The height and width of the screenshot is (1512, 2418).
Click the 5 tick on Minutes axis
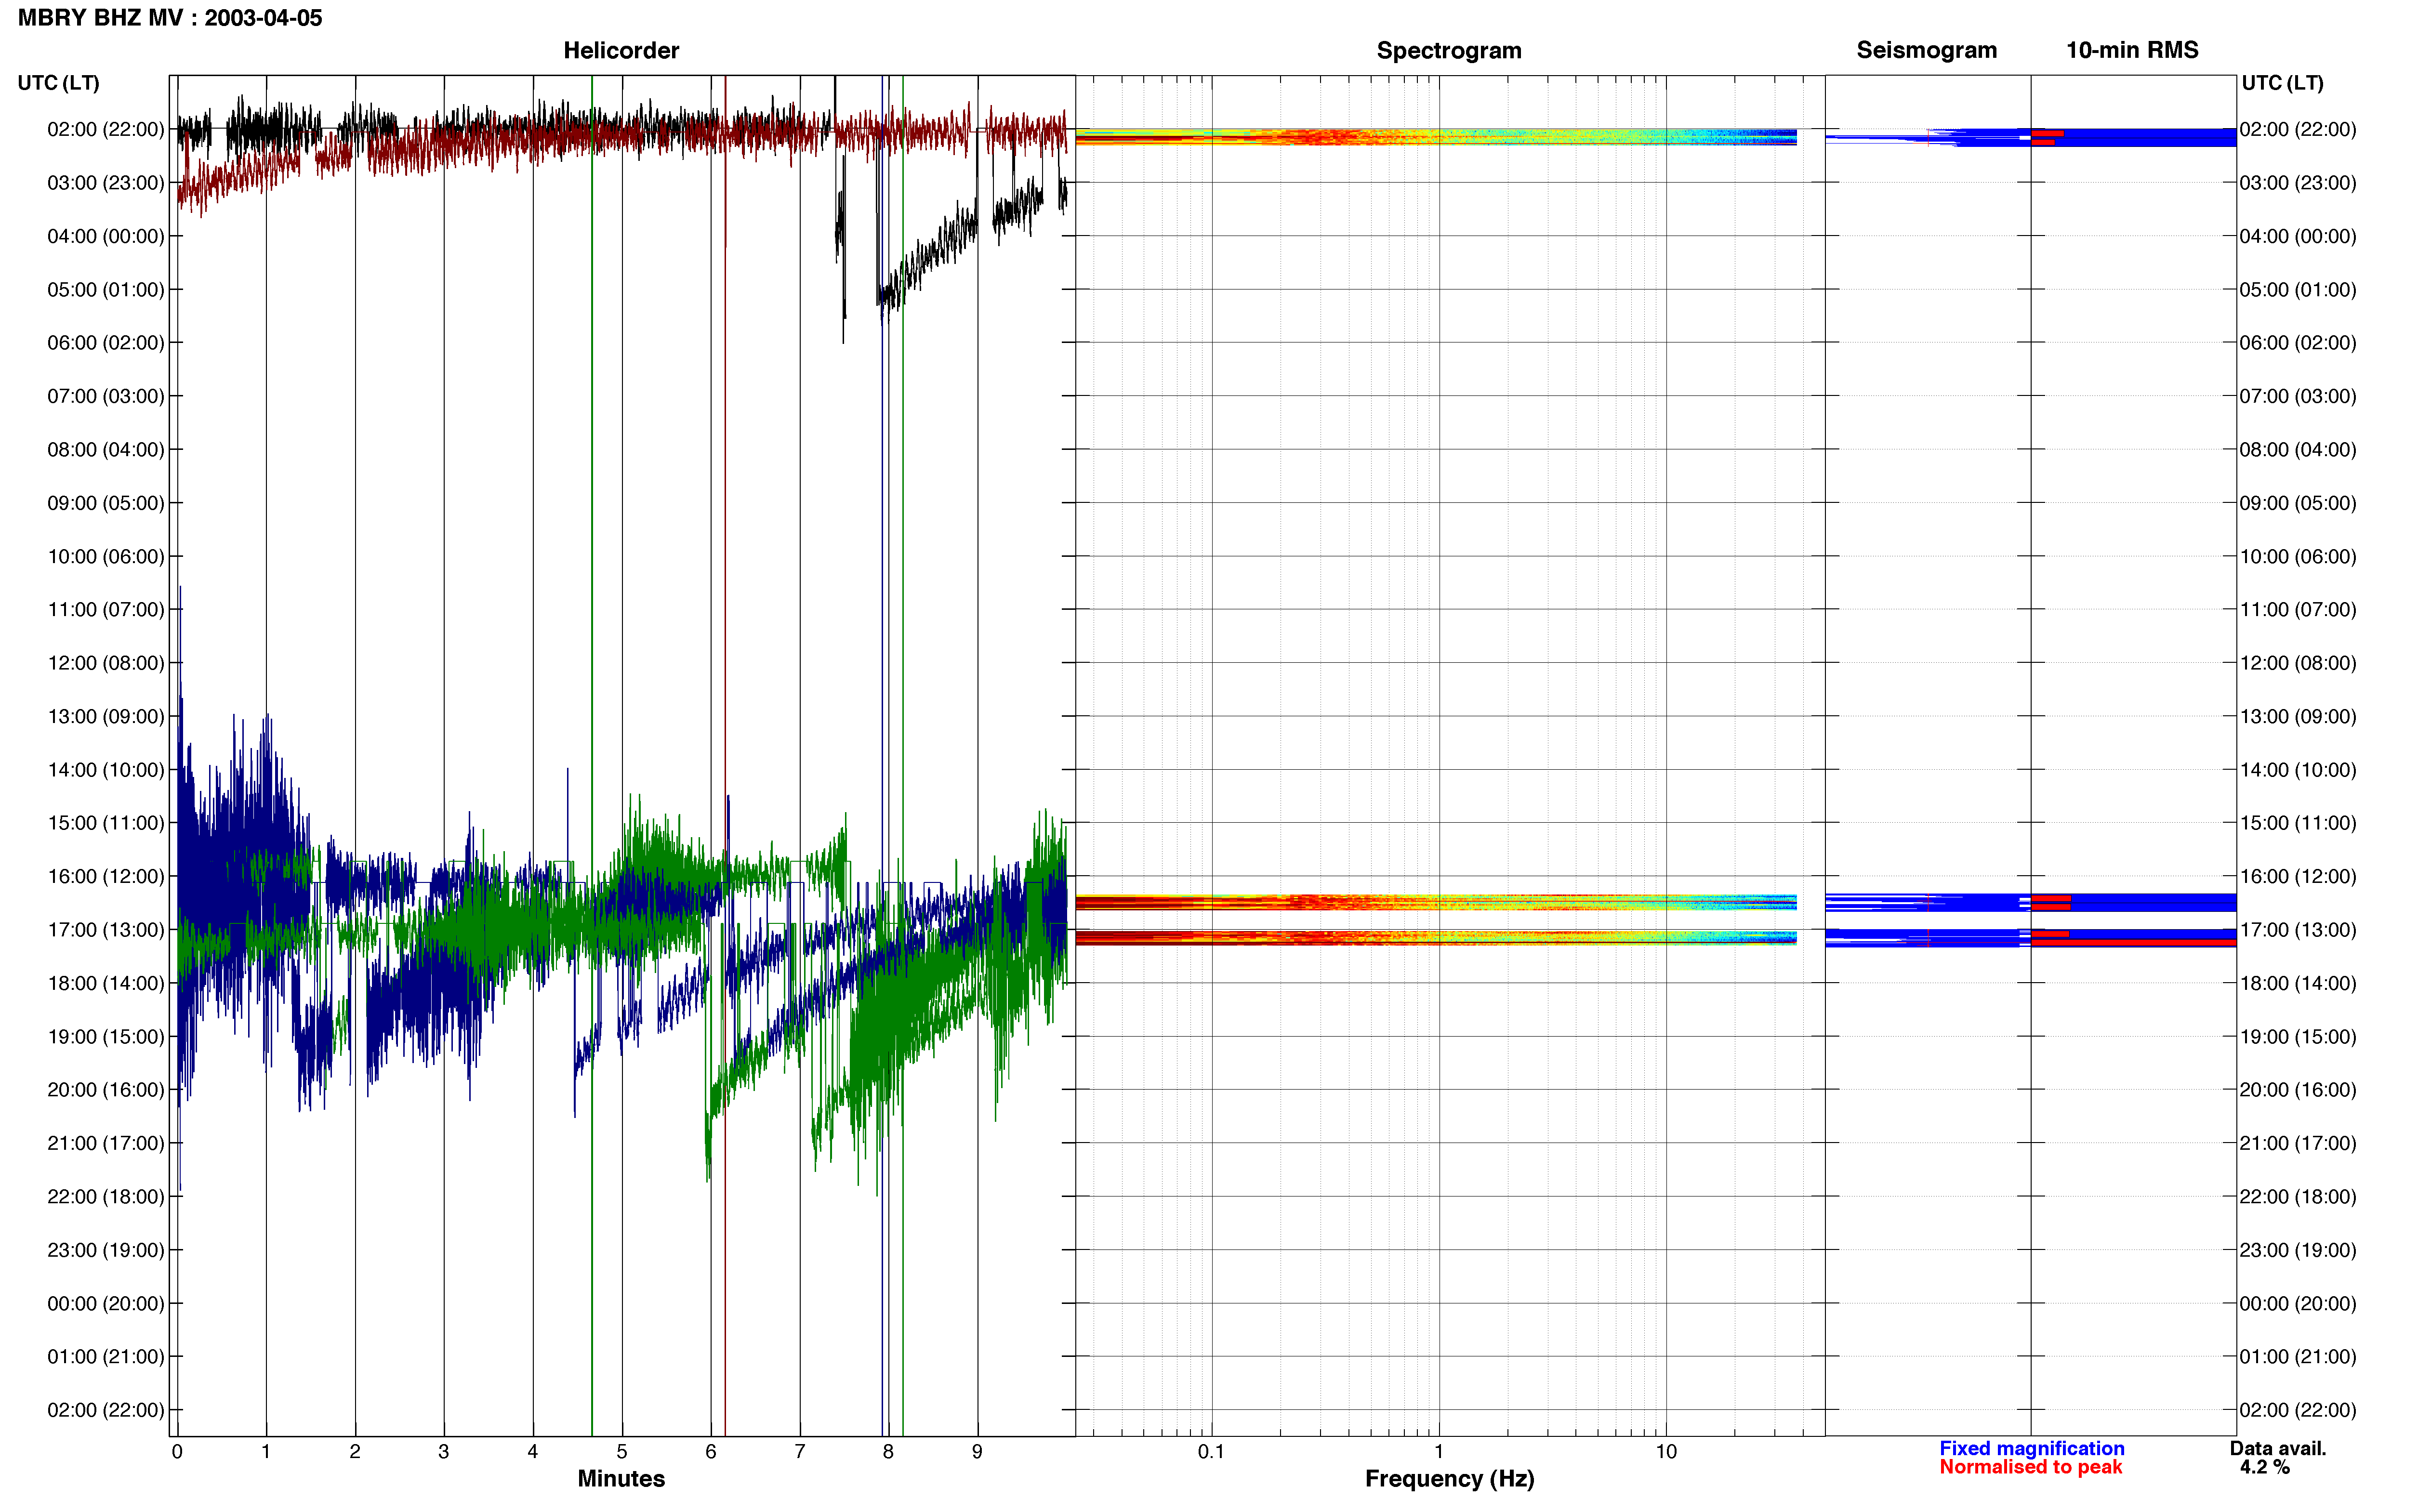click(622, 1451)
